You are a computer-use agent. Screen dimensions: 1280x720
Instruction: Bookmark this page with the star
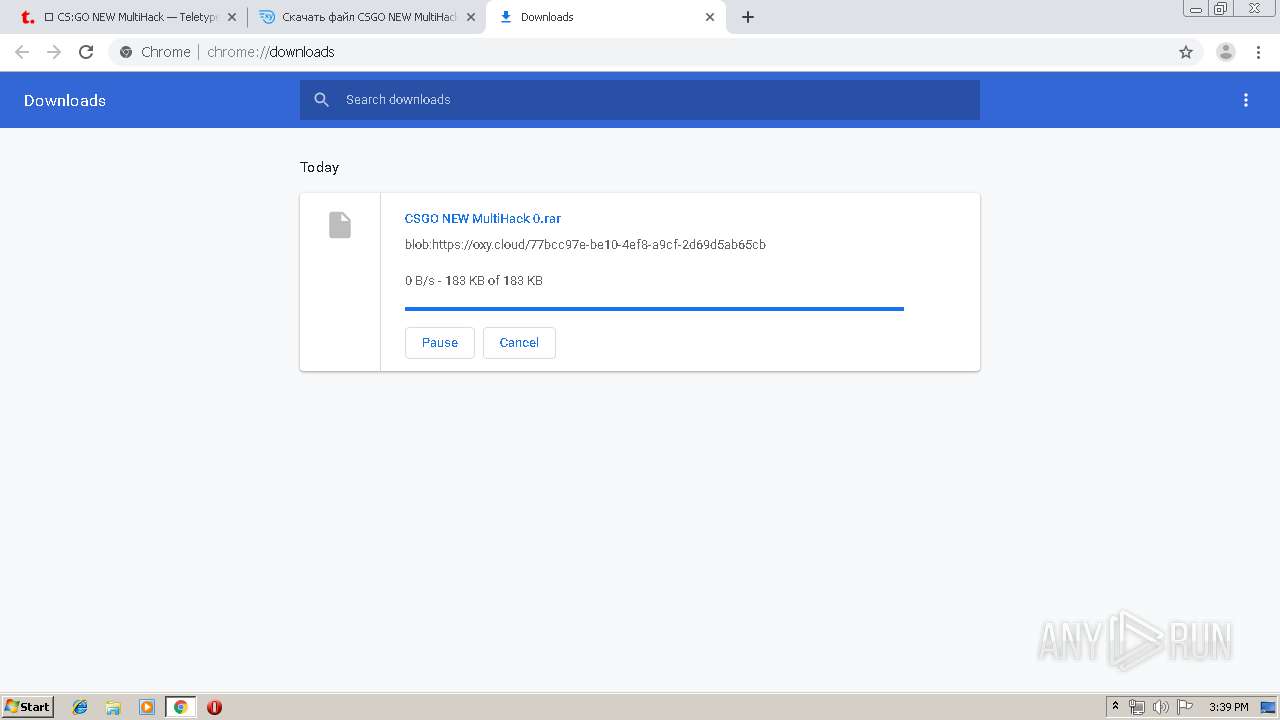1186,52
